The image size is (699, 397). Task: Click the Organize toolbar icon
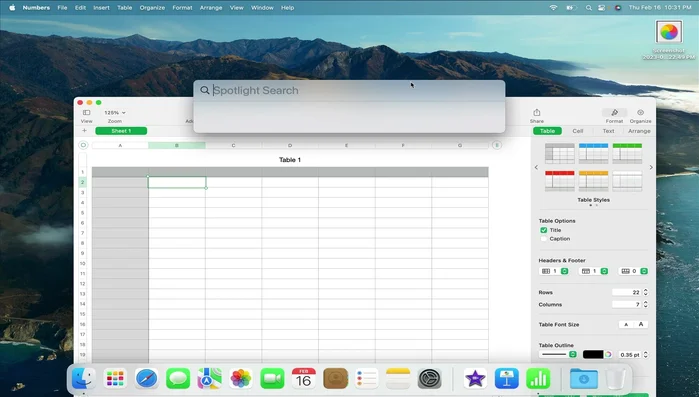(641, 113)
